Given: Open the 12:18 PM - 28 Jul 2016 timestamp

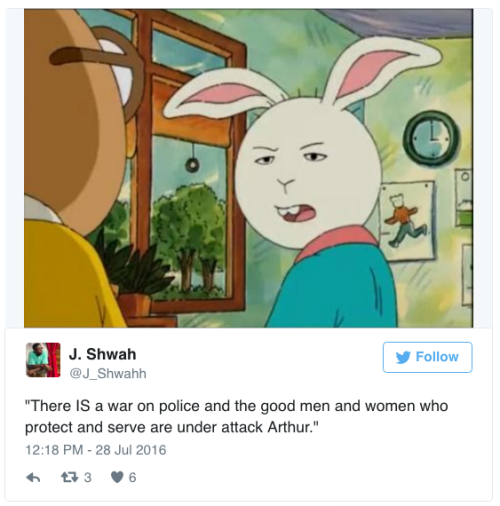Looking at the screenshot, I should [96, 450].
